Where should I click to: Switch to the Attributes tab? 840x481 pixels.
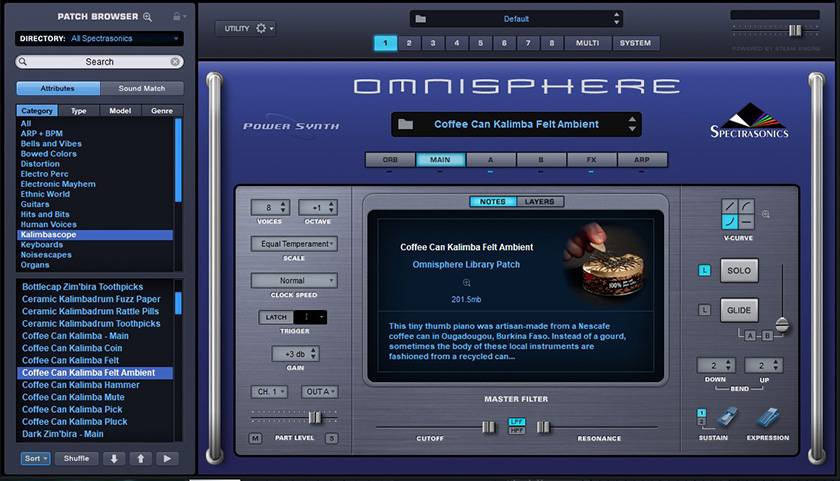point(58,88)
